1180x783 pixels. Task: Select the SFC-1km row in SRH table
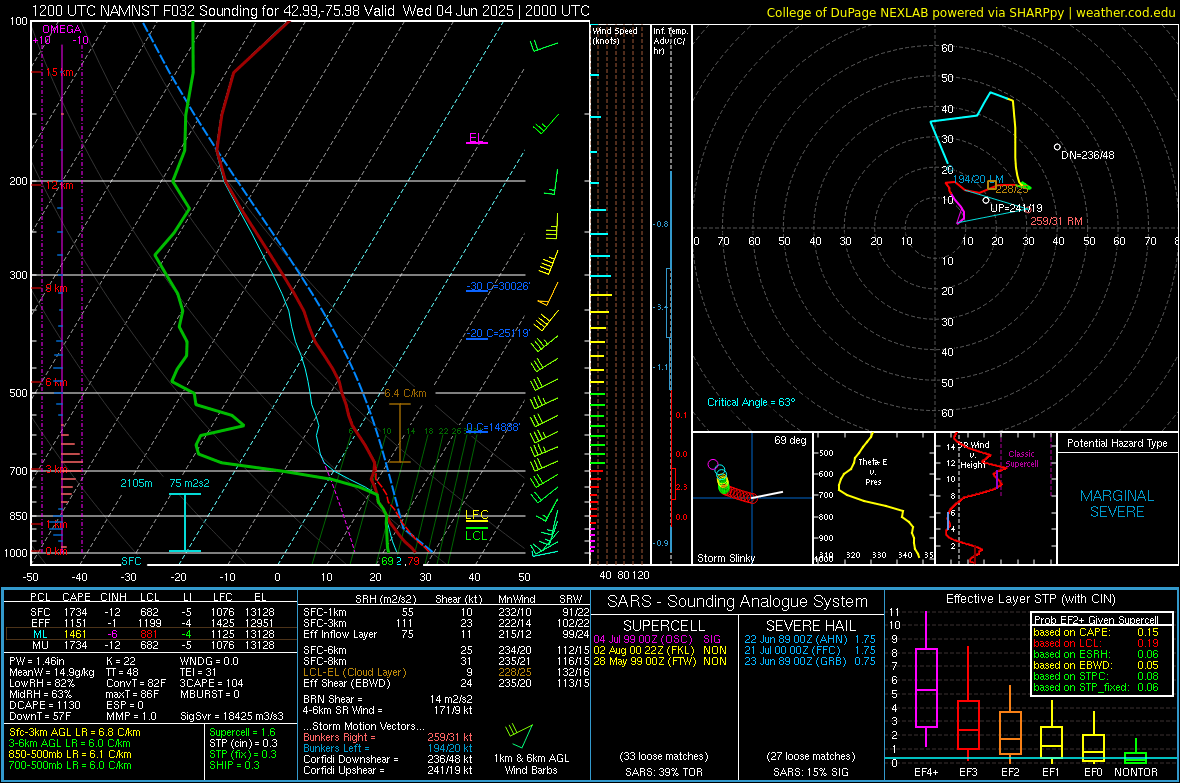click(446, 612)
